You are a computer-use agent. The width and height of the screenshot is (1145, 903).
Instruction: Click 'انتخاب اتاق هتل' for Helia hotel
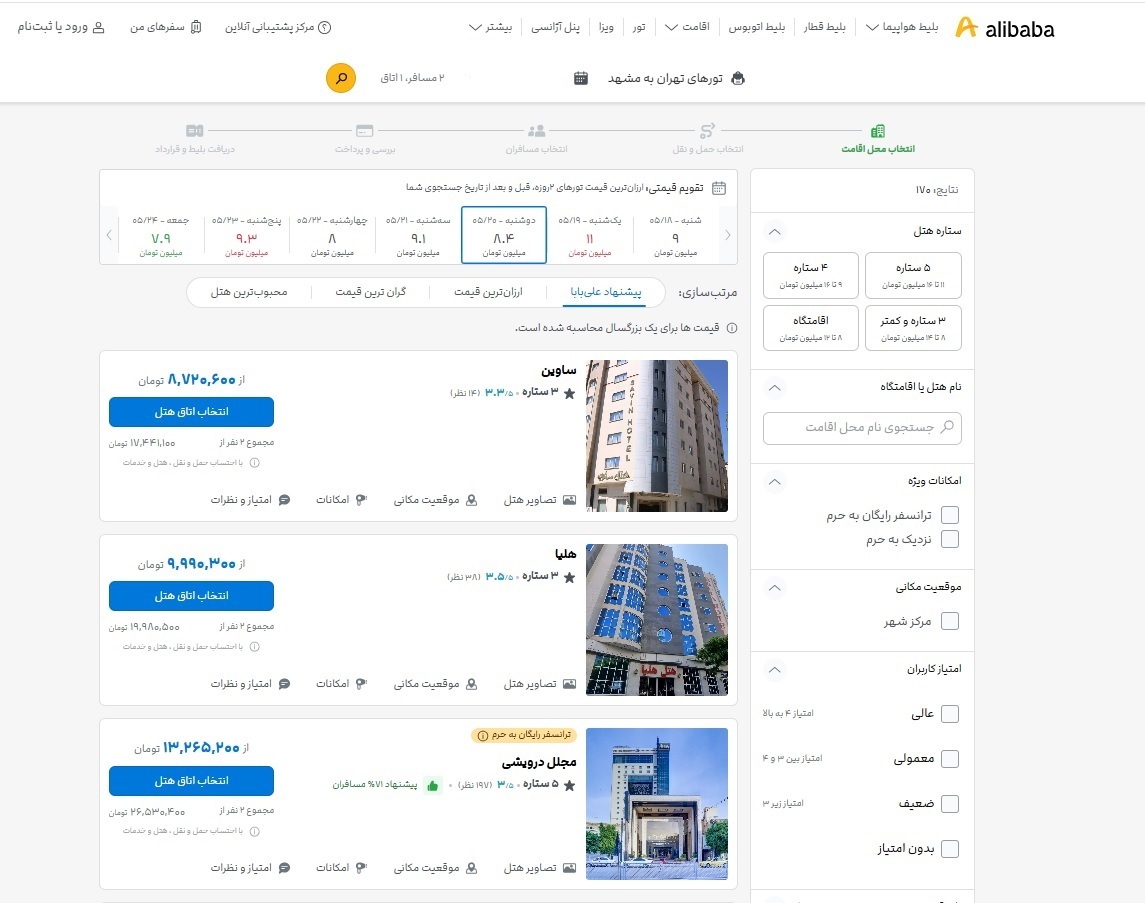(191, 596)
